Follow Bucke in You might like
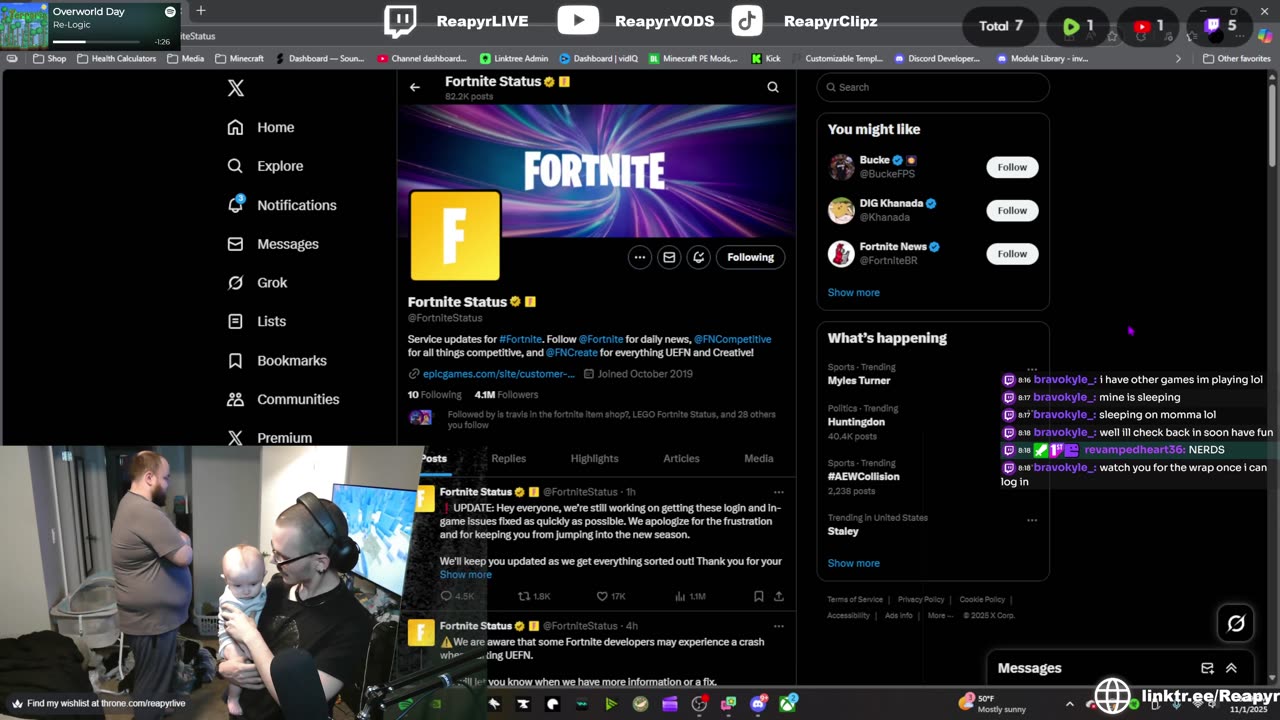 1012,167
